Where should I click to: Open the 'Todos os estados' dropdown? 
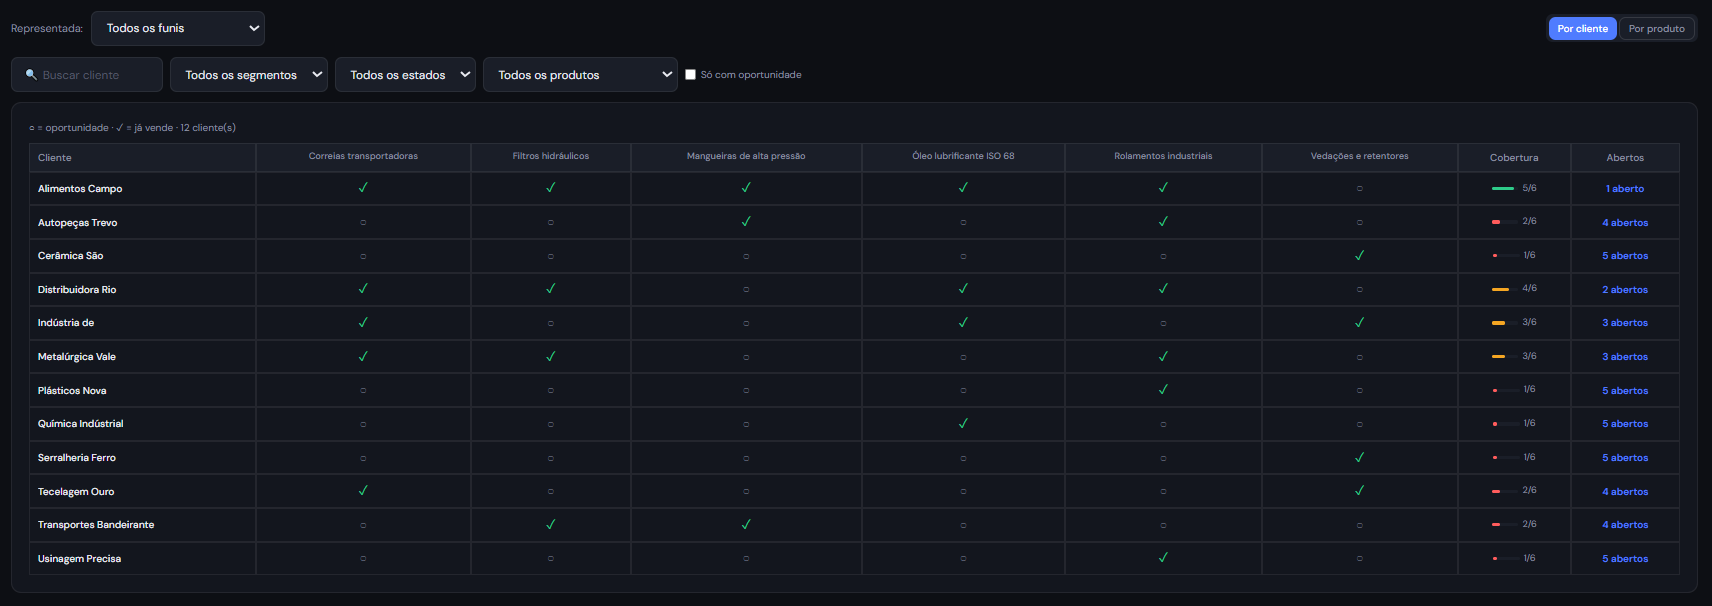point(405,75)
